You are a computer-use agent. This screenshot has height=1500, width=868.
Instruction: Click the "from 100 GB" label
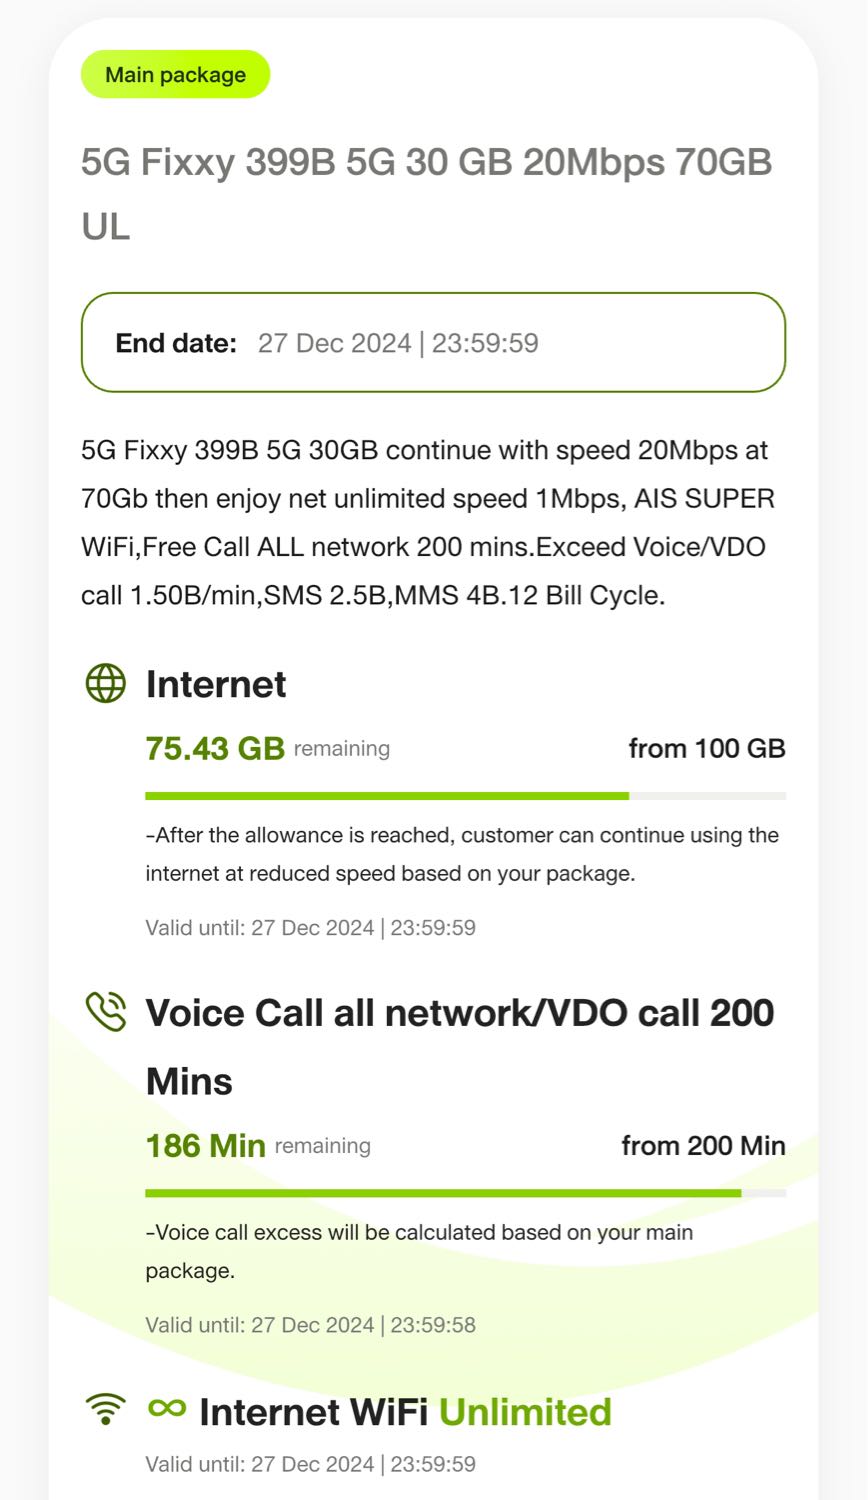pyautogui.click(x=706, y=748)
